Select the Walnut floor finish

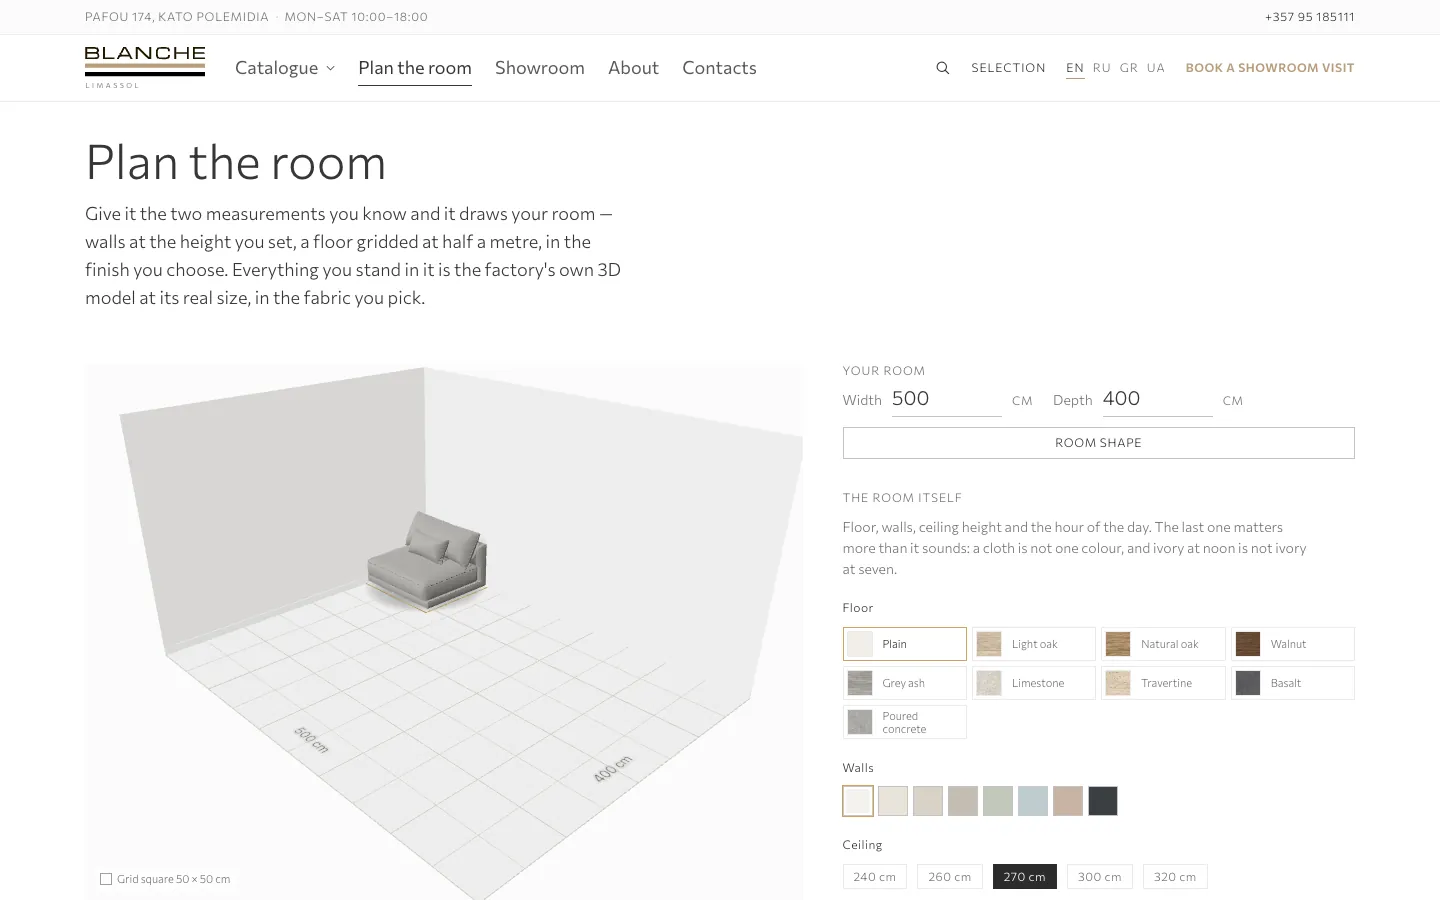(x=1293, y=644)
